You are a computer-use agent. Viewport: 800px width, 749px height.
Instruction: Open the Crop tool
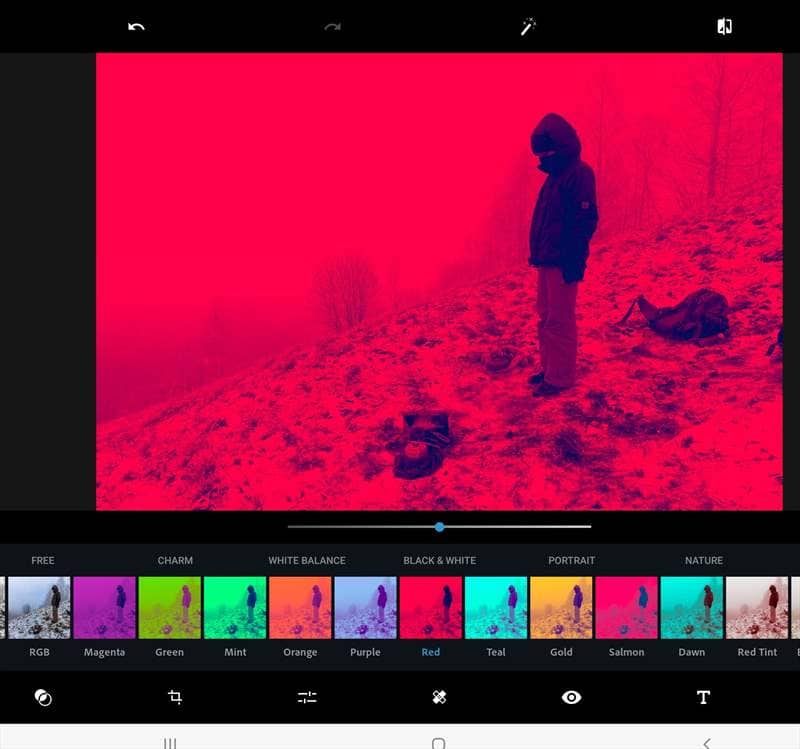click(175, 697)
